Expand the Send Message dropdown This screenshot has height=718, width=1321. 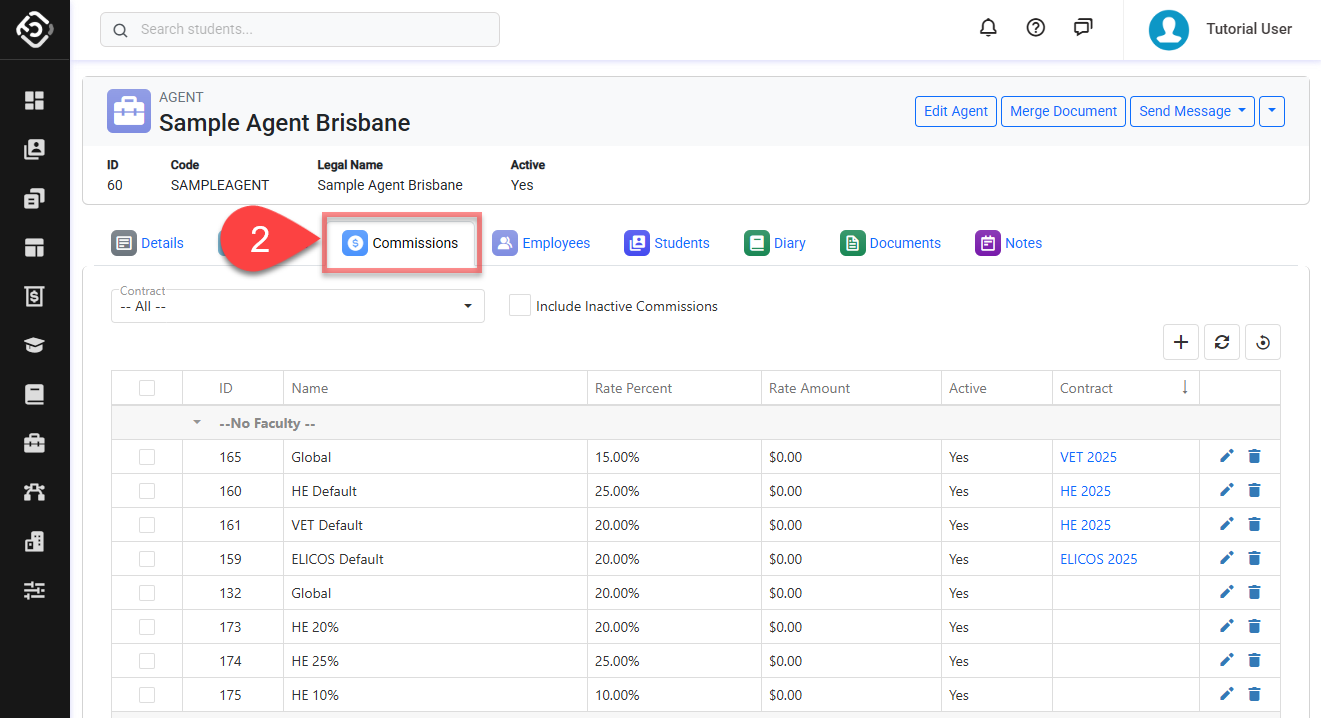tap(1192, 111)
